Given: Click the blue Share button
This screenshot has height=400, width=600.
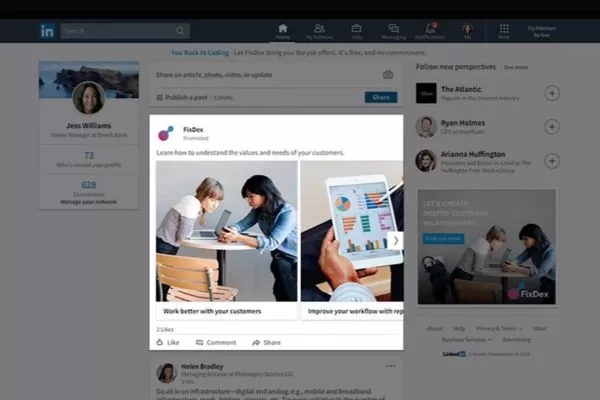Looking at the screenshot, I should pos(381,97).
